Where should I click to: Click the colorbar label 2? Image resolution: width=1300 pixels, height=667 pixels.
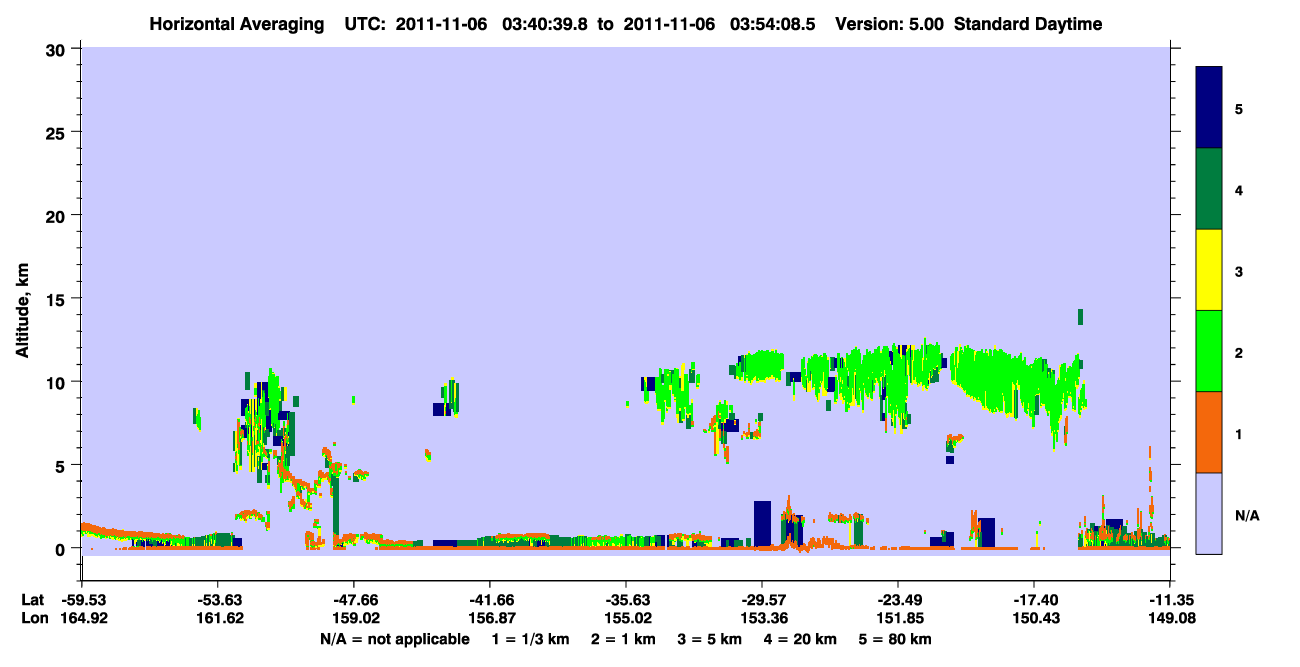(x=1239, y=352)
